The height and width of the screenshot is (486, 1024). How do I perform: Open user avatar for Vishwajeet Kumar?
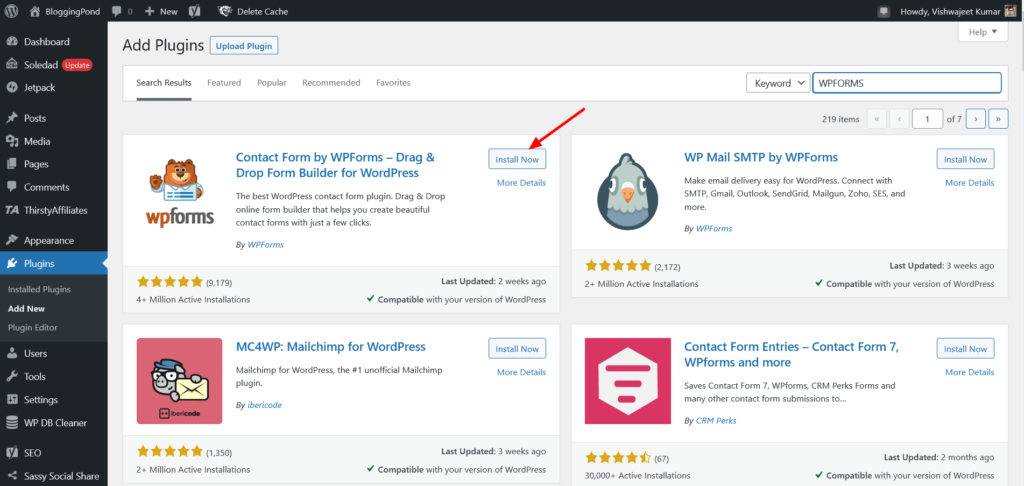click(x=1011, y=11)
